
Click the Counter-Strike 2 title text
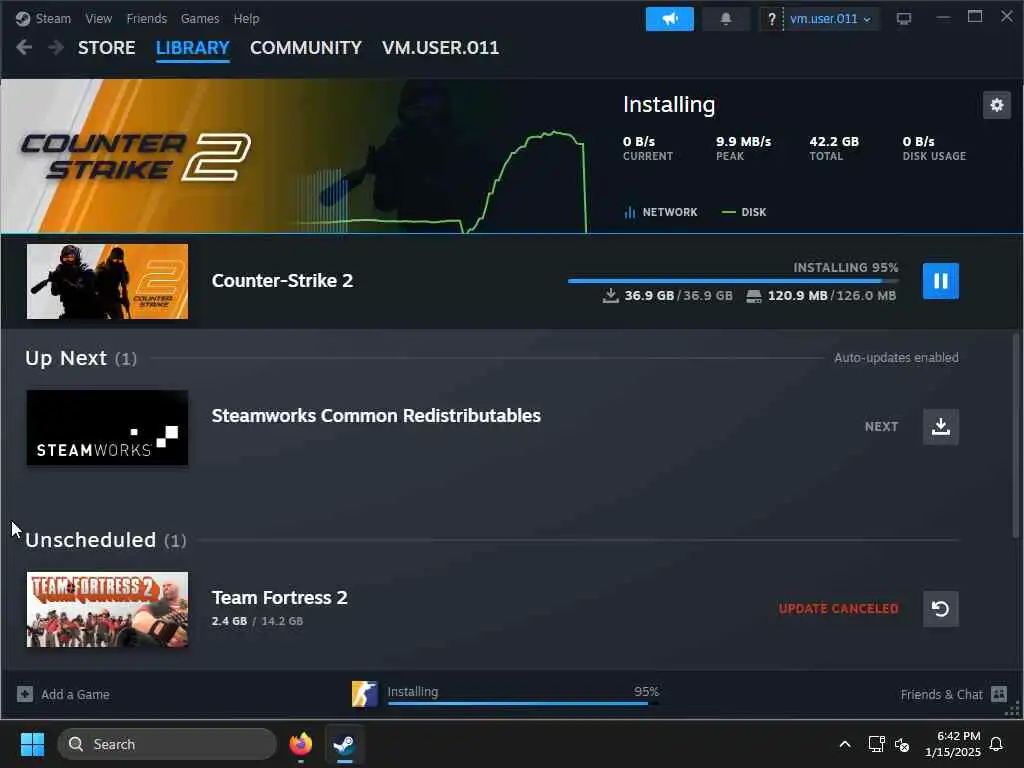282,281
